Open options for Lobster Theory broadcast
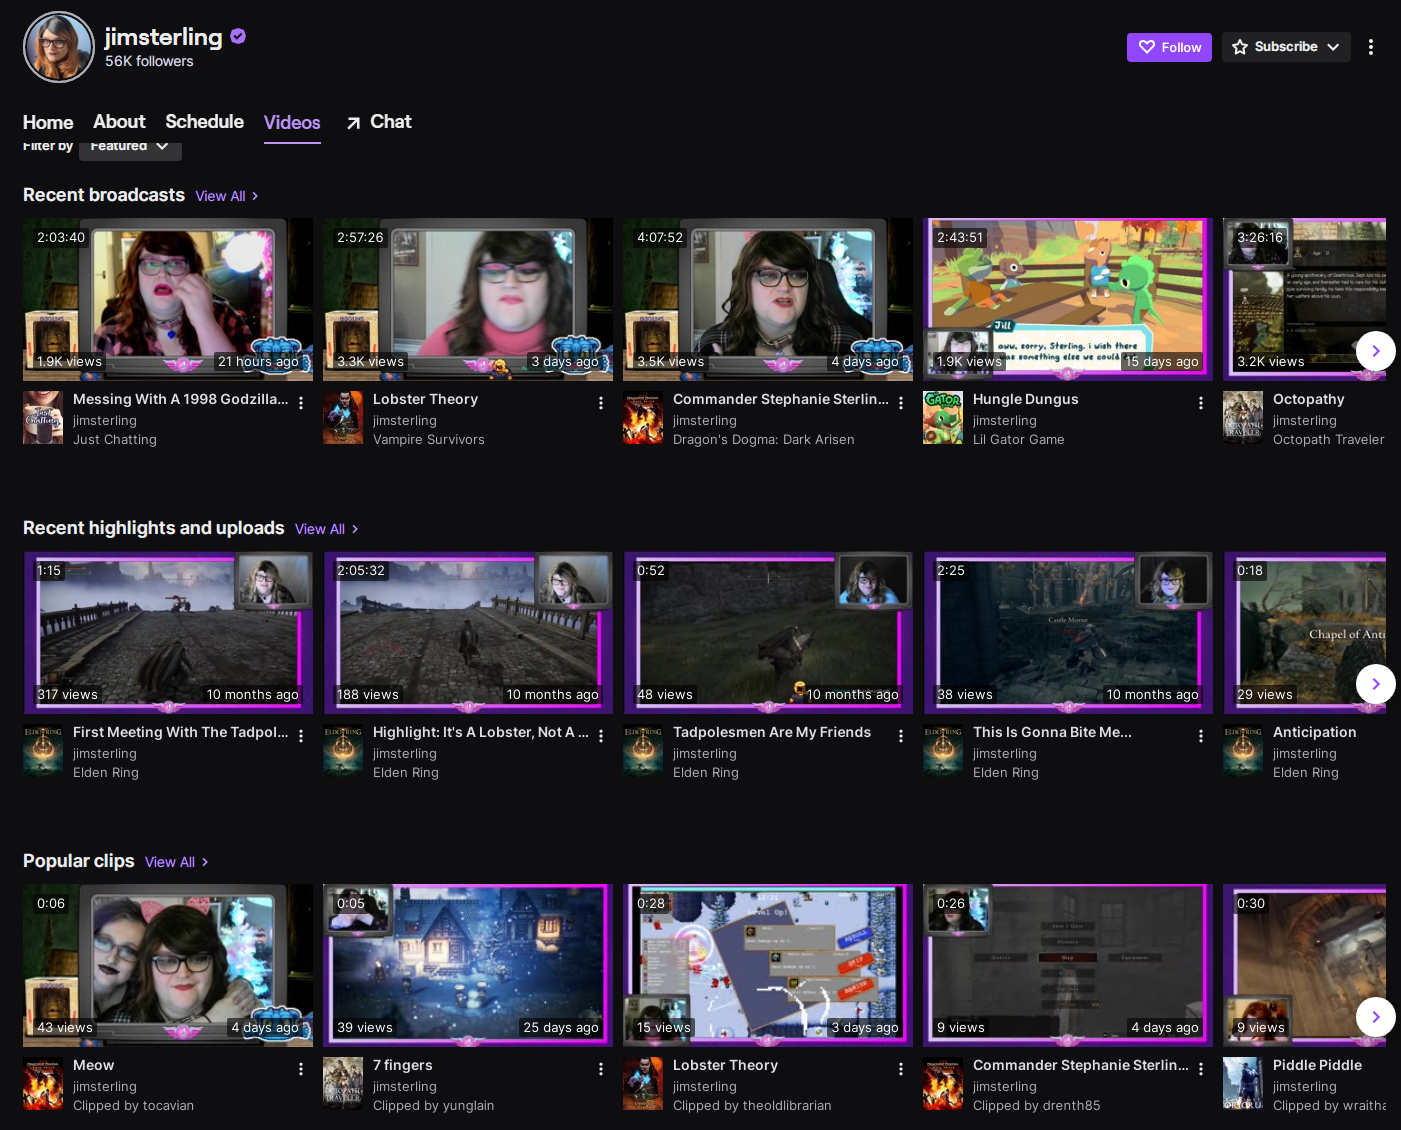Viewport: 1401px width, 1130px height. [601, 403]
